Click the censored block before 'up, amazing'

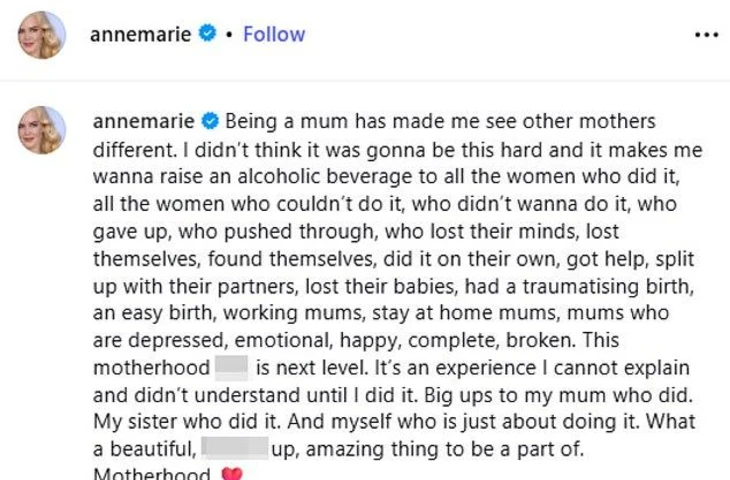coord(235,449)
